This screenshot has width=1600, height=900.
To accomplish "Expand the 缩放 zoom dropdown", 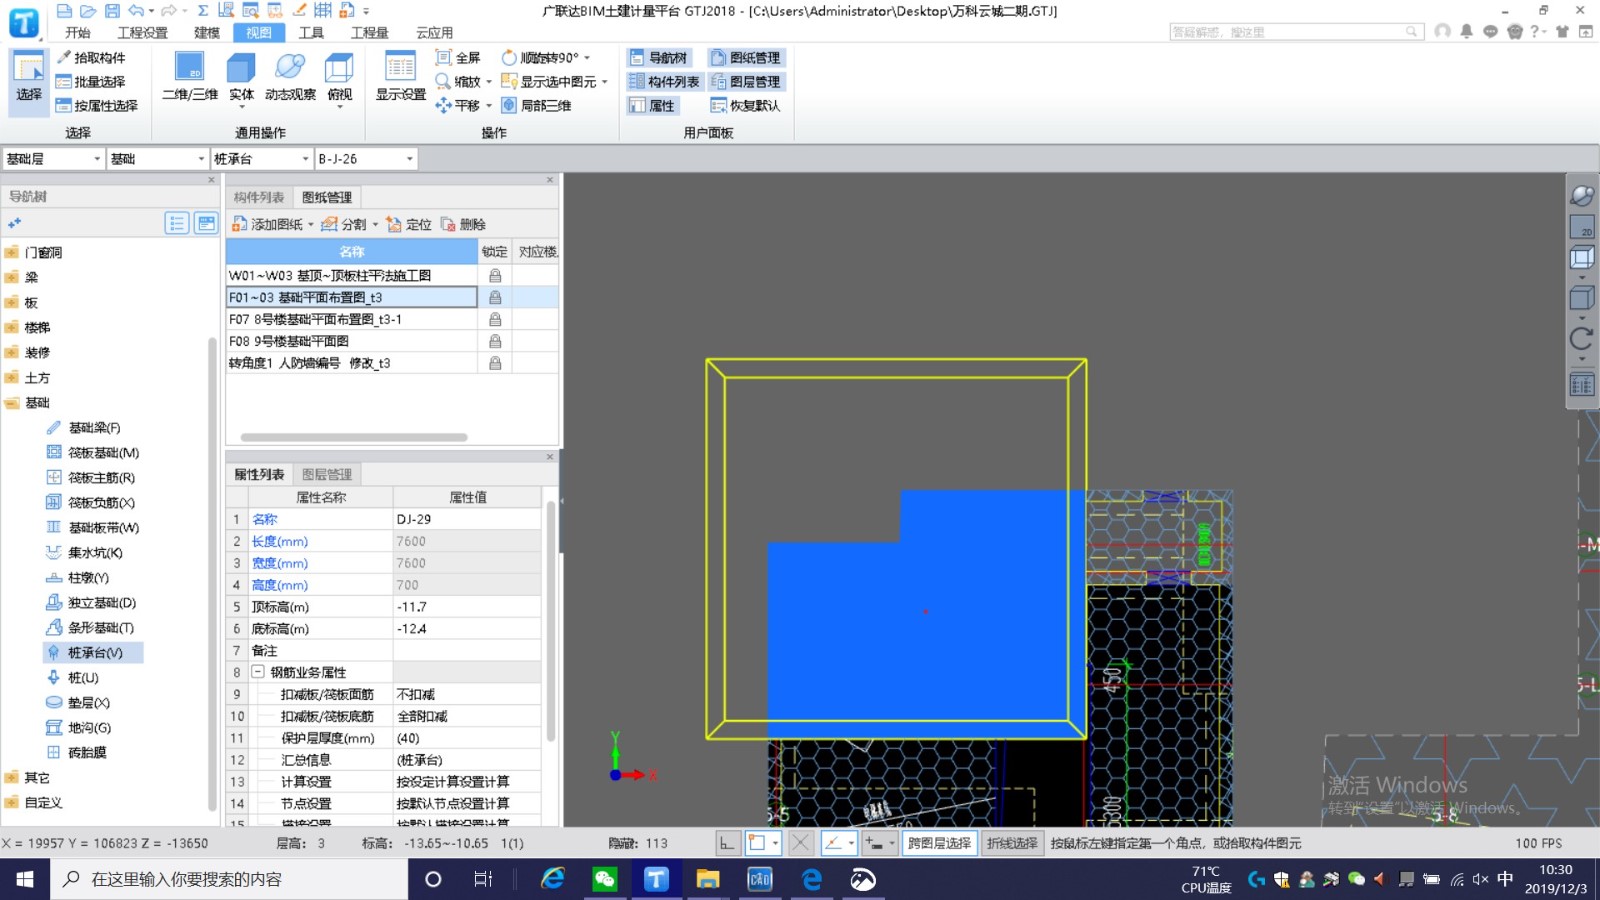I will click(x=489, y=82).
